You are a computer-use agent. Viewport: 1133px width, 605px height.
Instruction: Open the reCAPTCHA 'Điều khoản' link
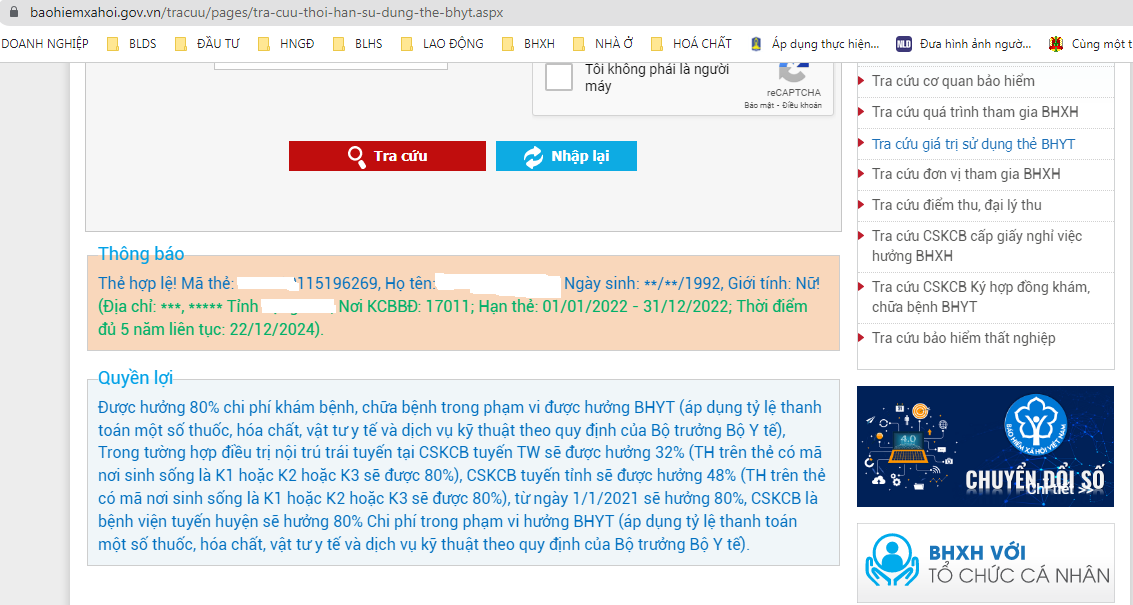[x=801, y=105]
